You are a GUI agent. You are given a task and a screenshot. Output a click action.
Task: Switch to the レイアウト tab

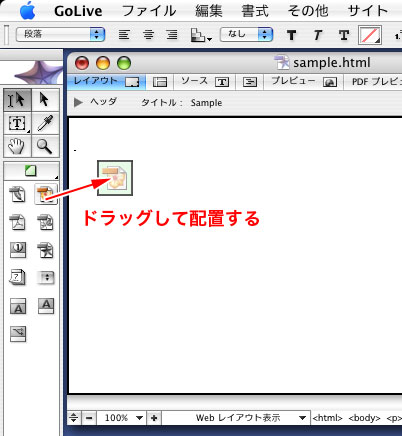[x=106, y=82]
